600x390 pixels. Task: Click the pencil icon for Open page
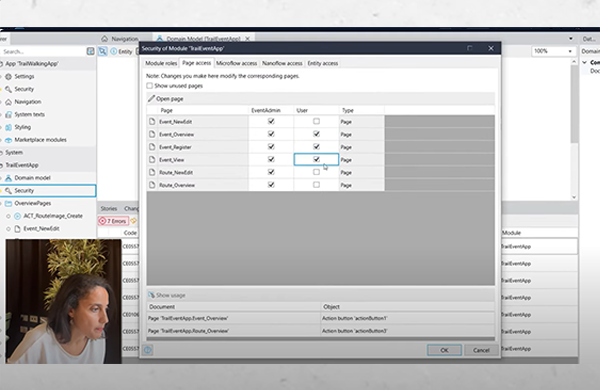point(152,99)
